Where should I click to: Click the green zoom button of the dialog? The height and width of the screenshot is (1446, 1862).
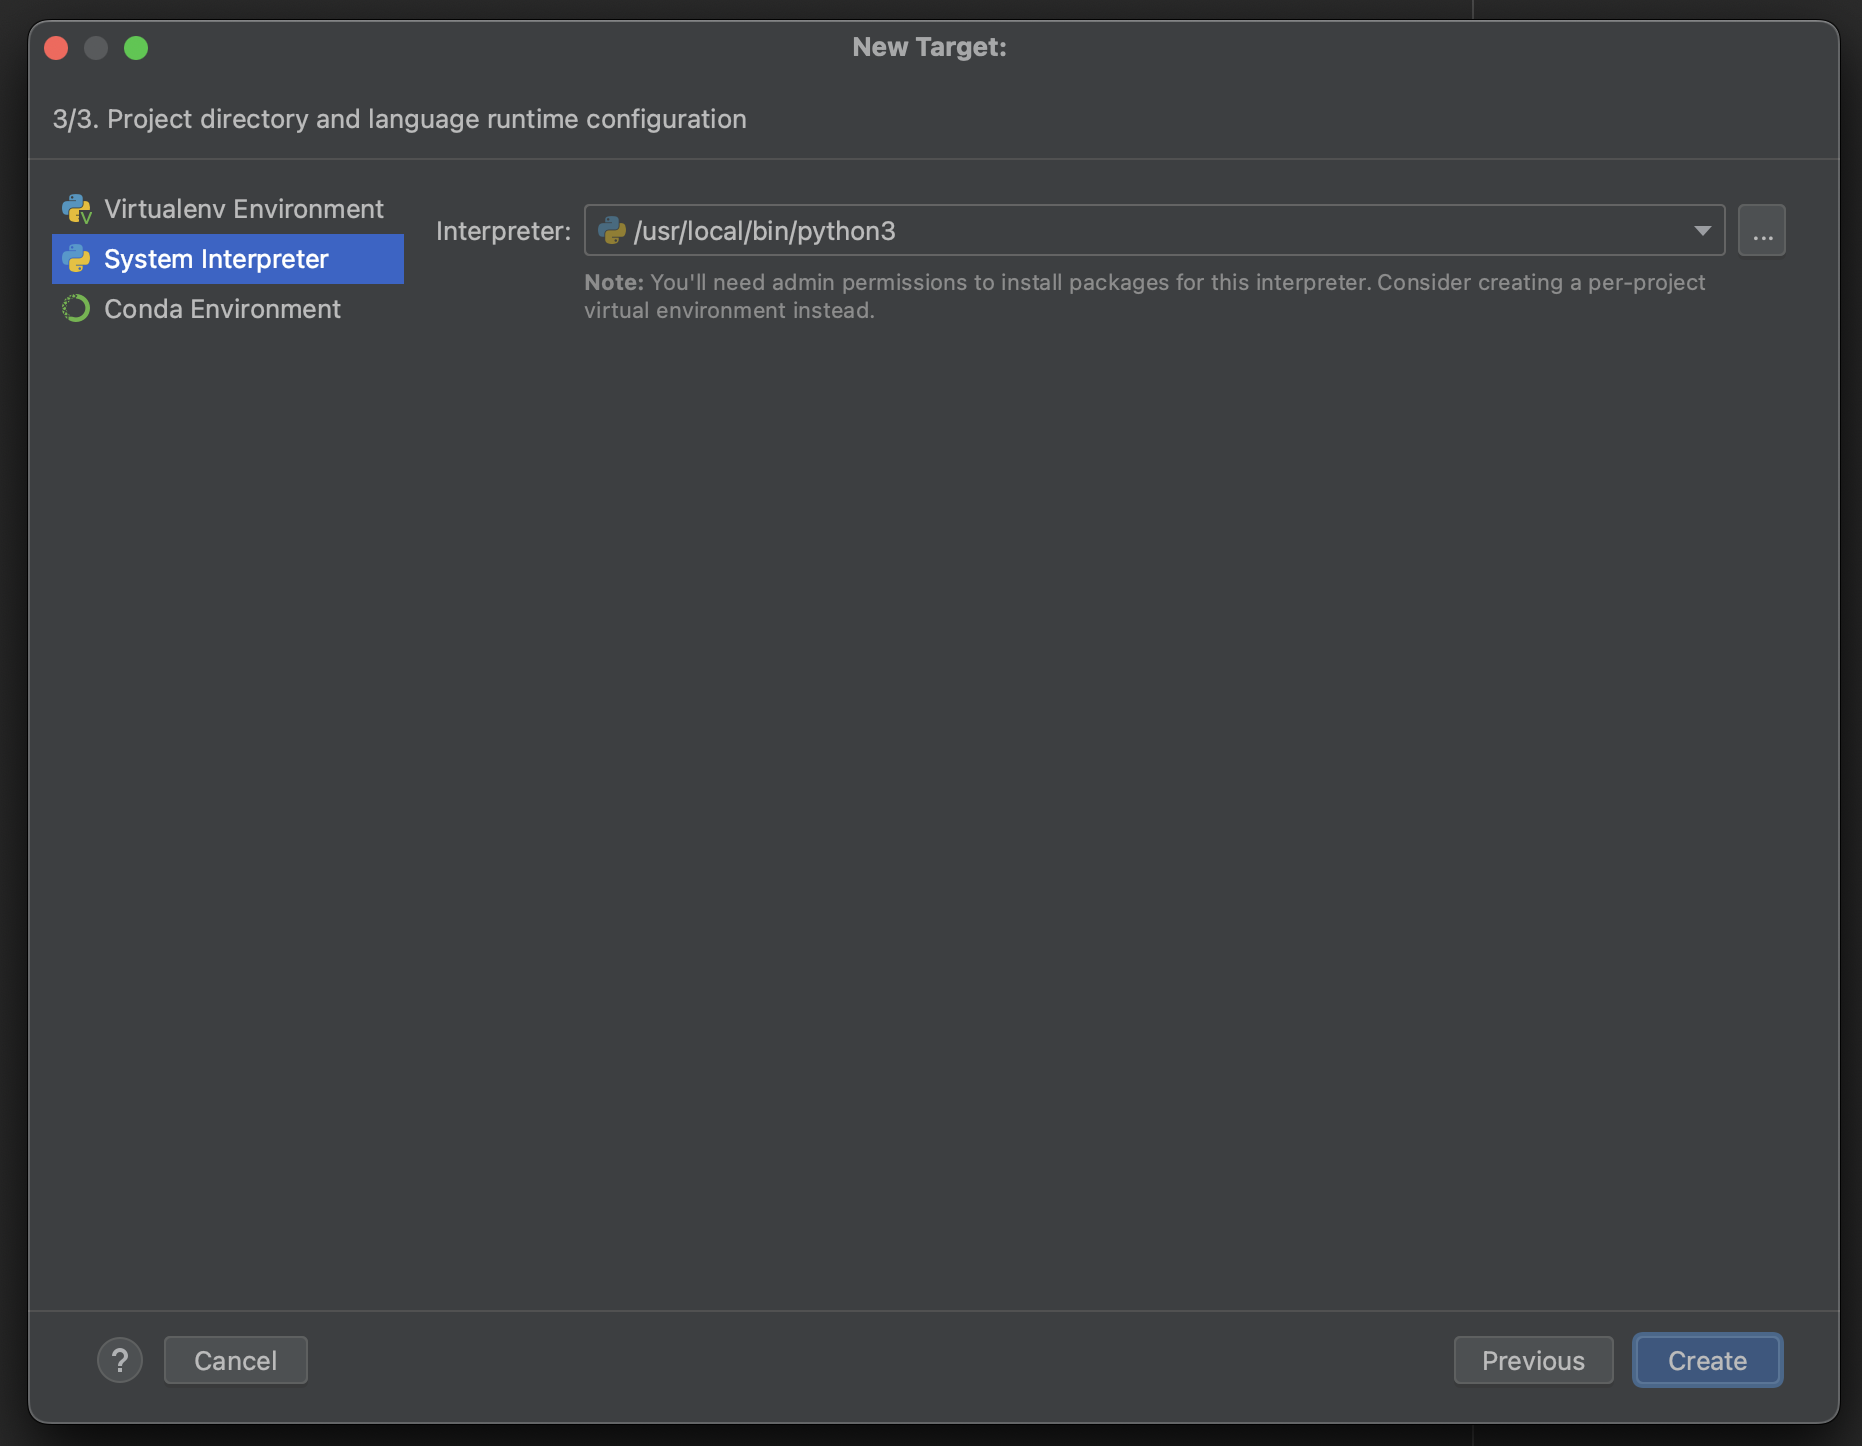pos(137,47)
